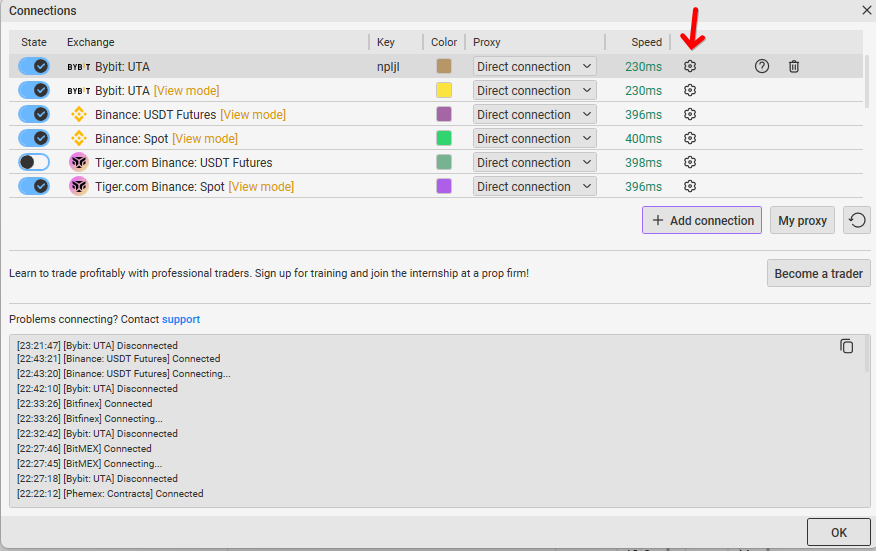Open settings gear for Bybit: UTA npljl row
Image resolution: width=876 pixels, height=551 pixels.
690,66
